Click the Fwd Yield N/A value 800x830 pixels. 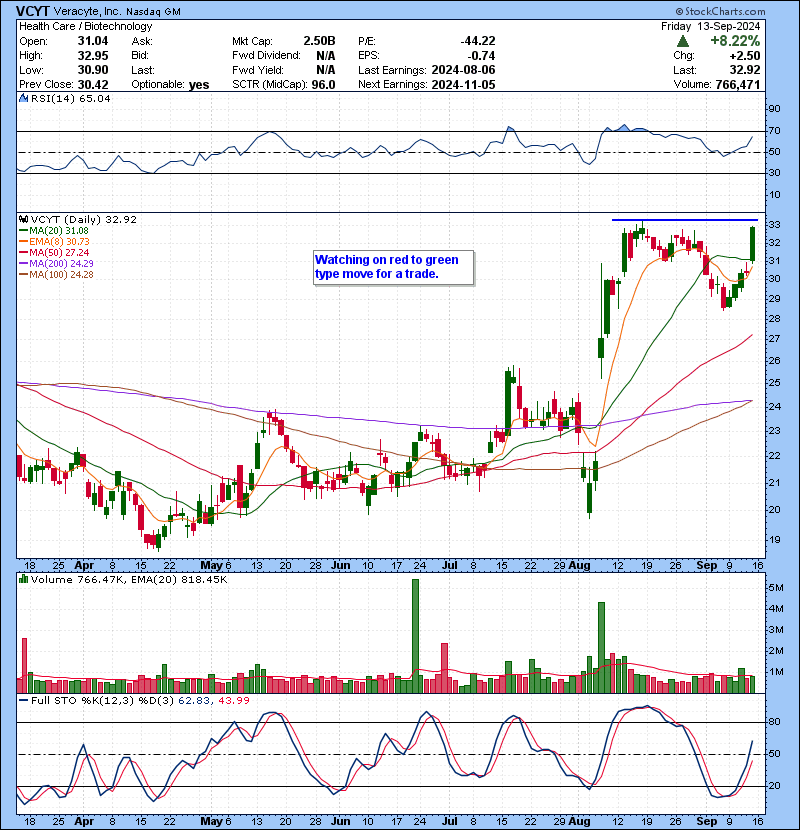click(326, 70)
